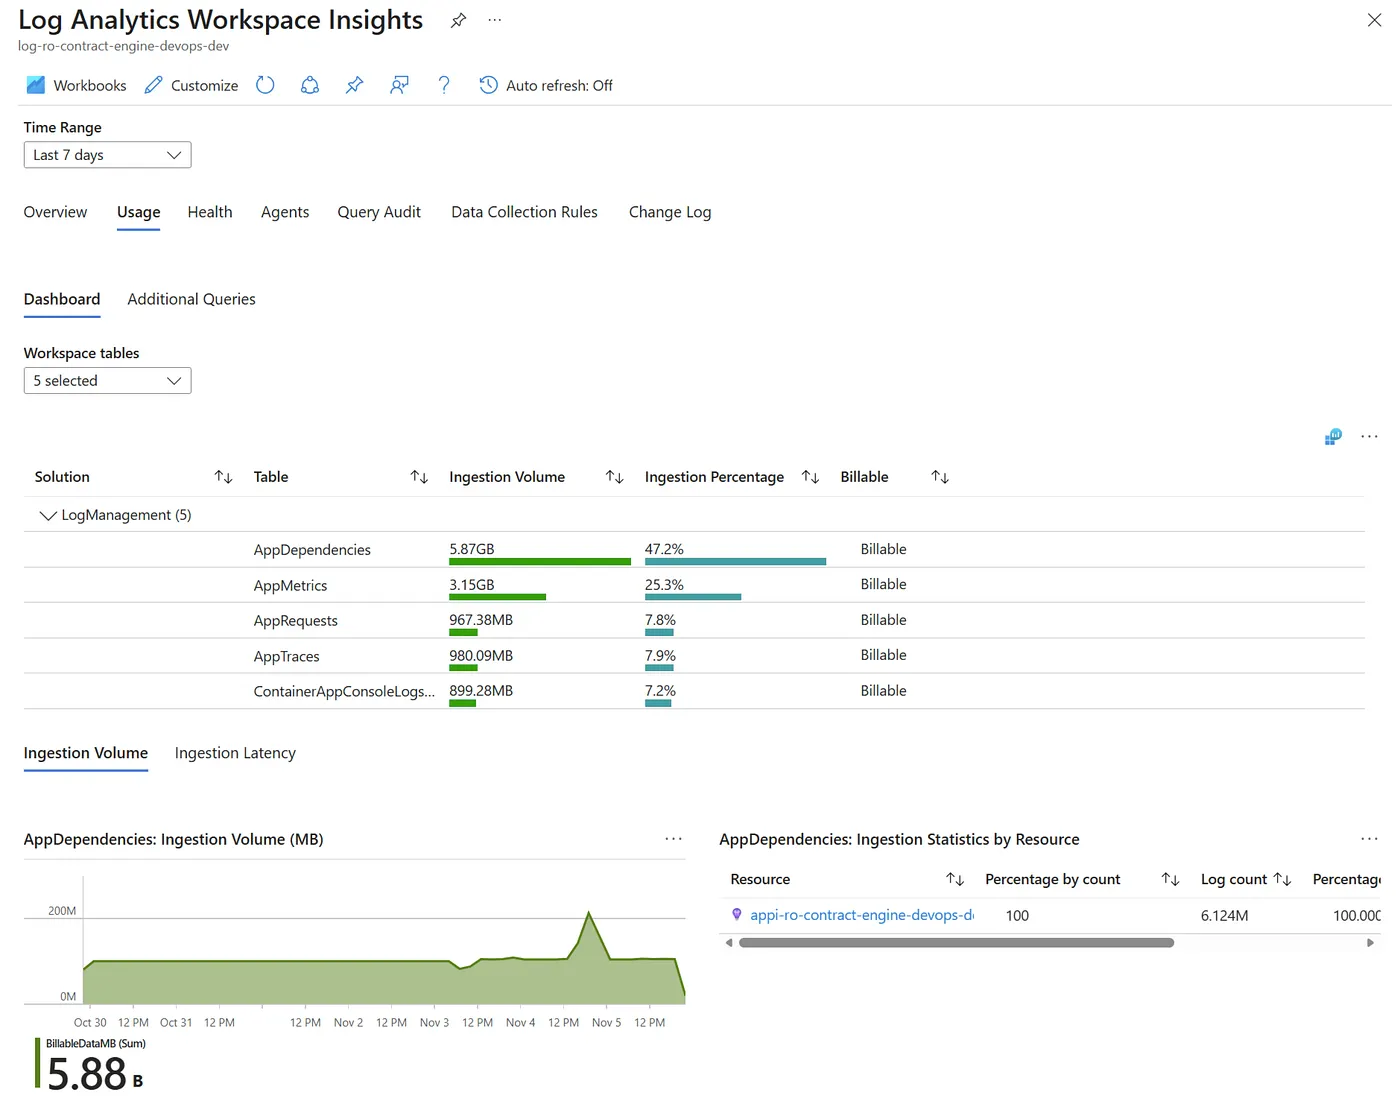Collapse the LogManagement (5) group
1400x1115 pixels.
point(47,515)
